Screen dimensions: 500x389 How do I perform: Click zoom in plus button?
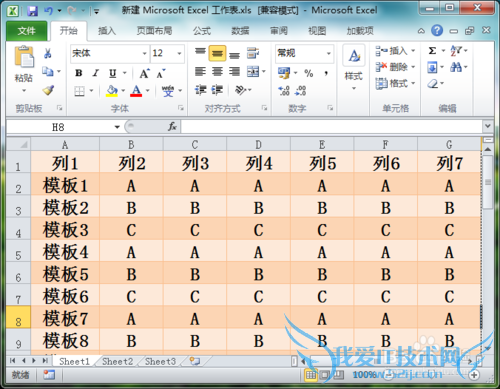click(474, 375)
